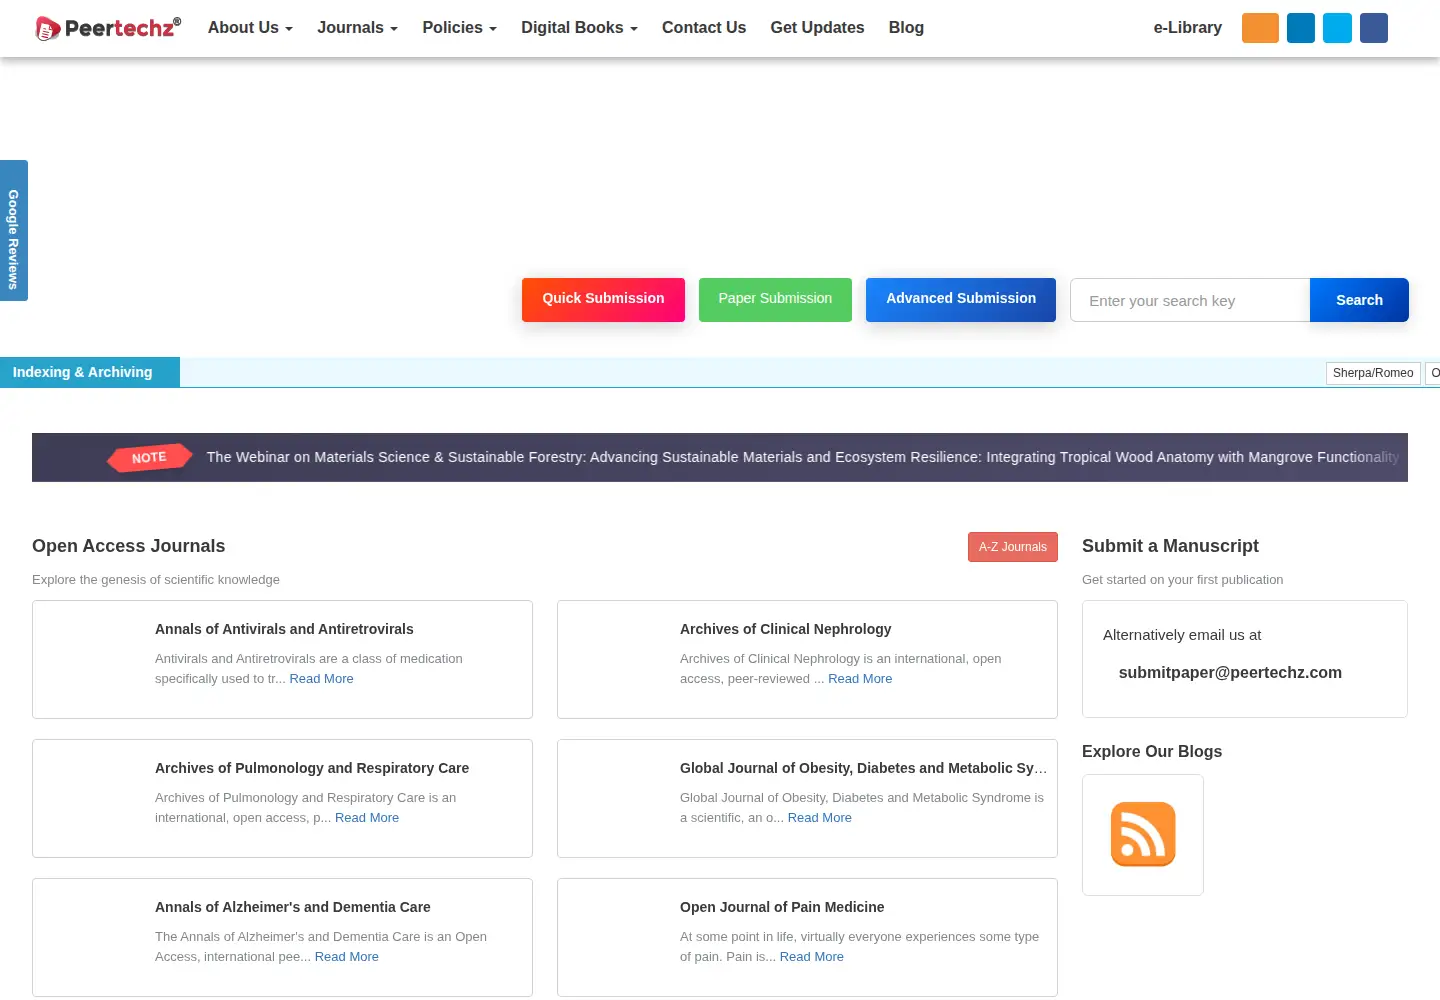Click the orange square icon in header

[x=1260, y=28]
